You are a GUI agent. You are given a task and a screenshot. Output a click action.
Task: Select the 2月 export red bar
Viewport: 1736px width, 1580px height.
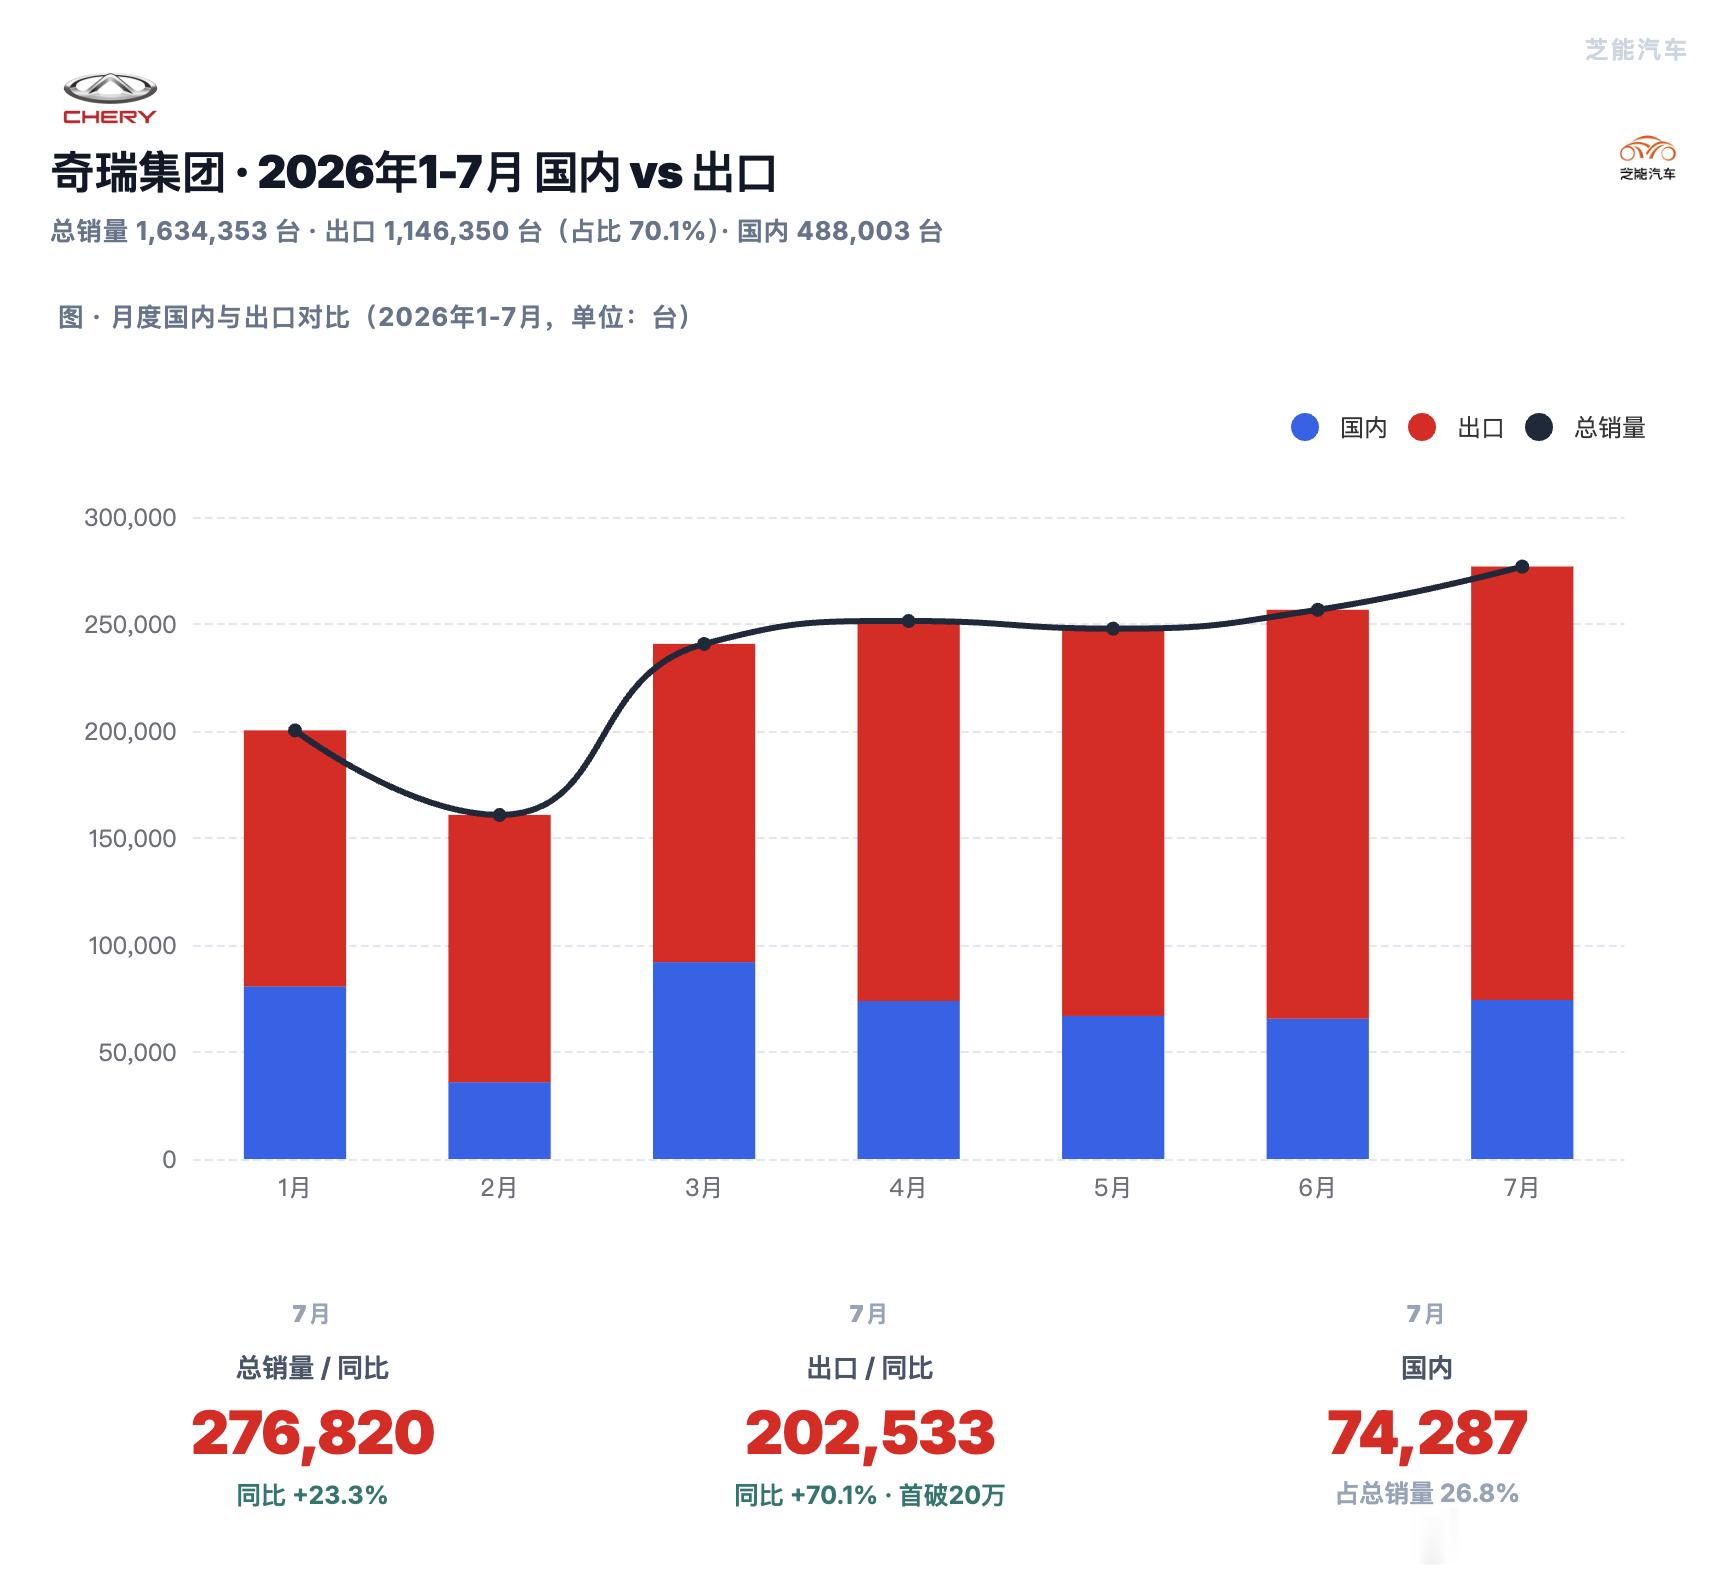(499, 949)
